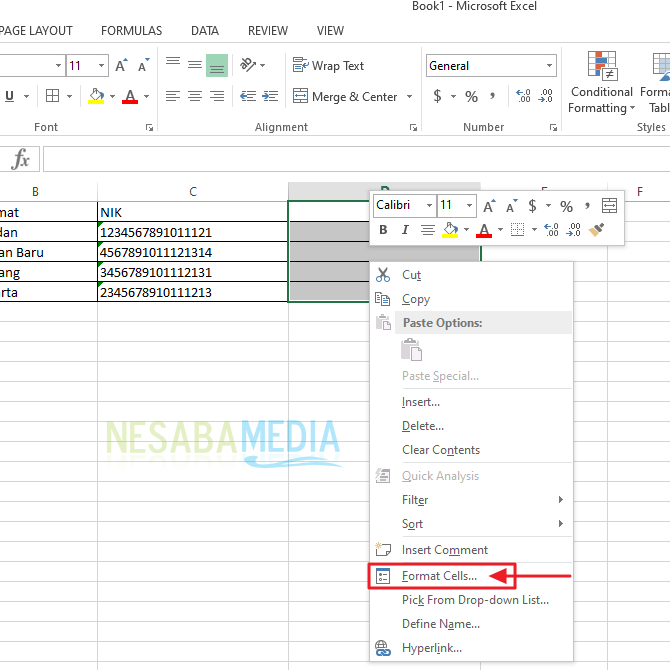
Task: Apply middle align in ribbon
Action: point(195,65)
